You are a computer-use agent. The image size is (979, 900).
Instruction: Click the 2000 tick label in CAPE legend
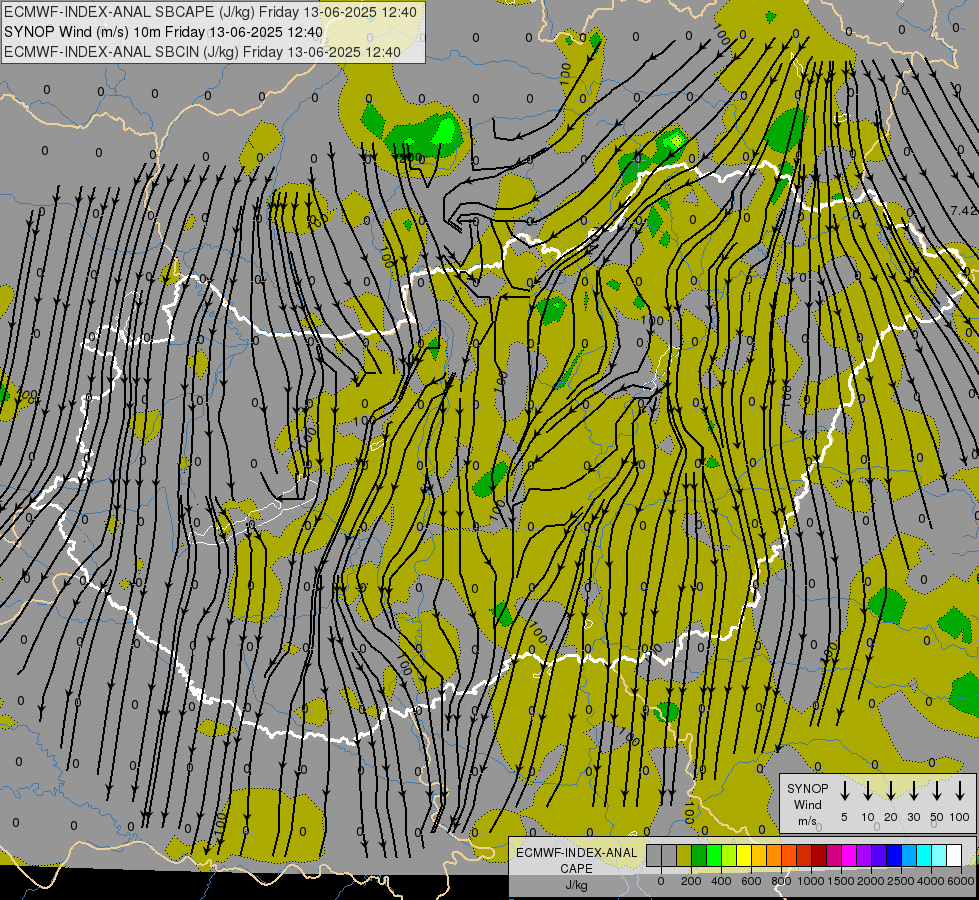[871, 881]
